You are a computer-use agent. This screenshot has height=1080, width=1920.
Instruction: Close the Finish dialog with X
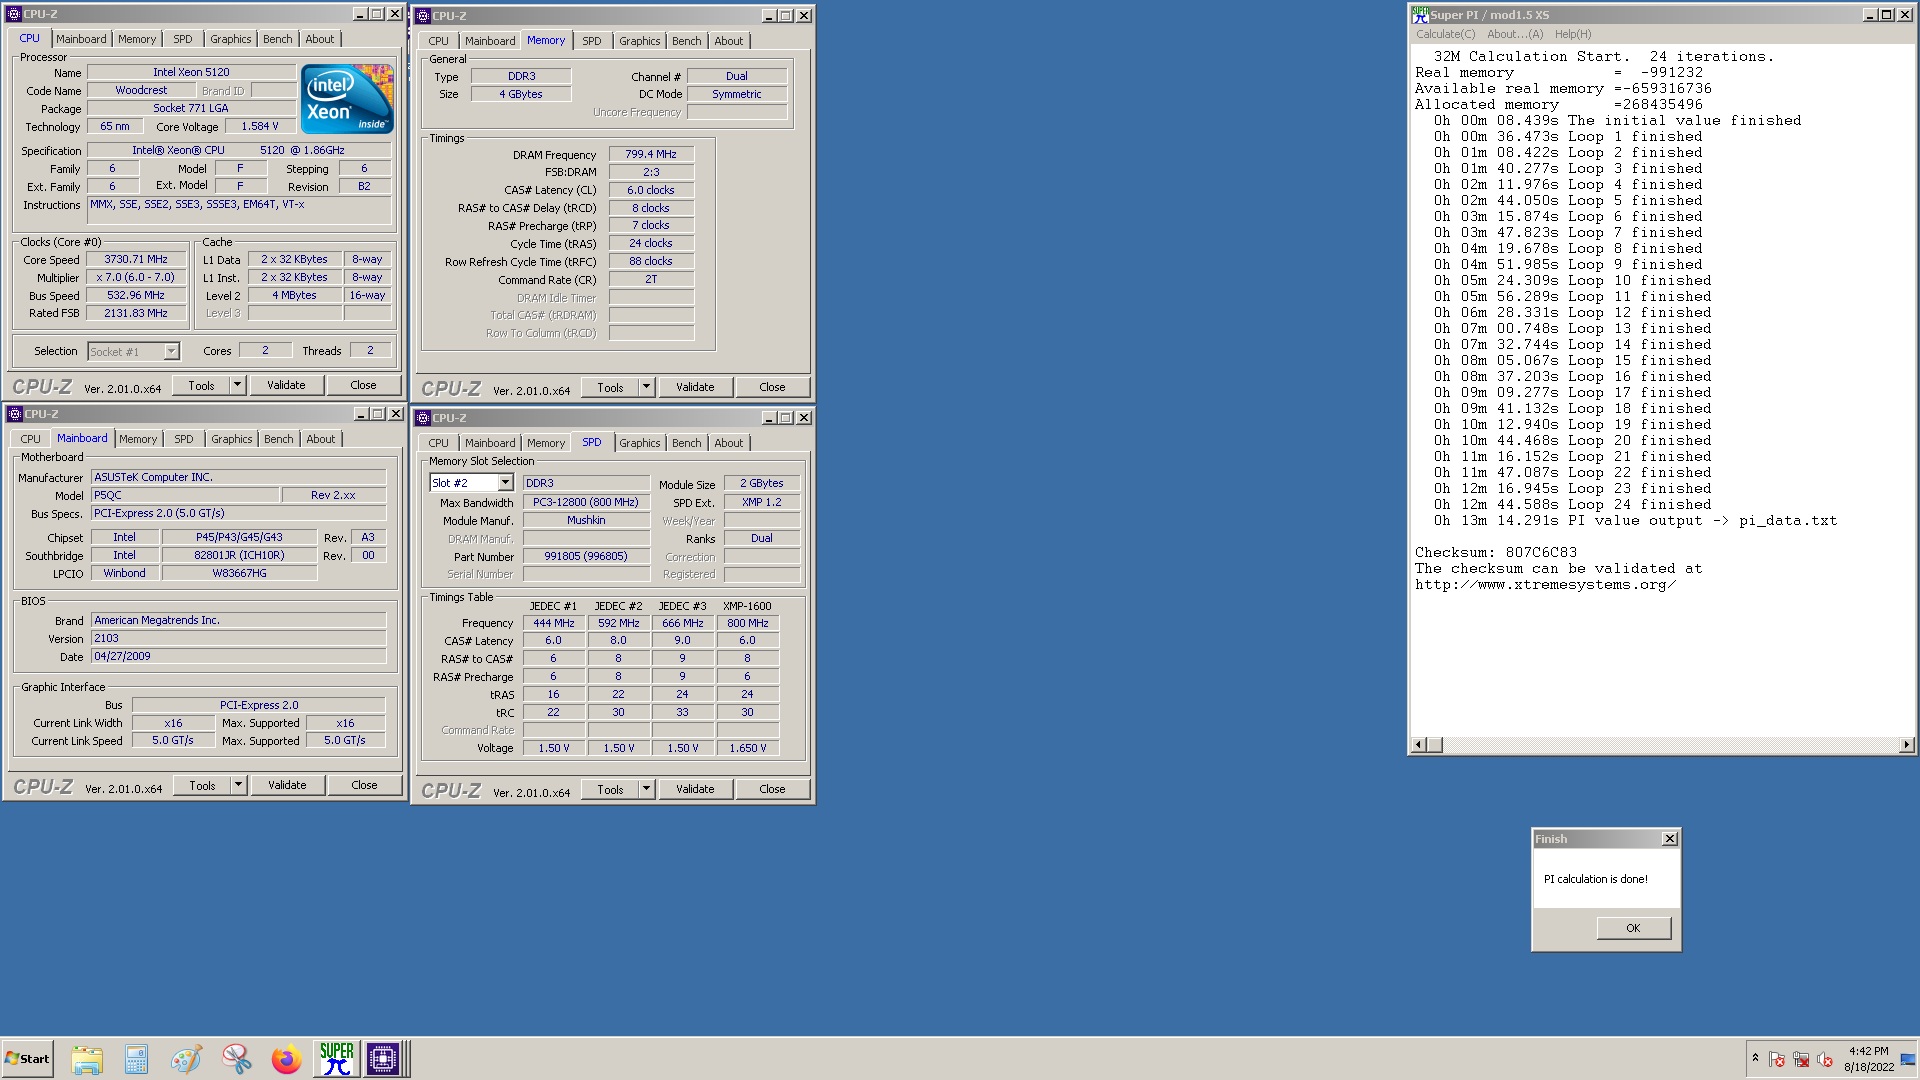[1670, 839]
